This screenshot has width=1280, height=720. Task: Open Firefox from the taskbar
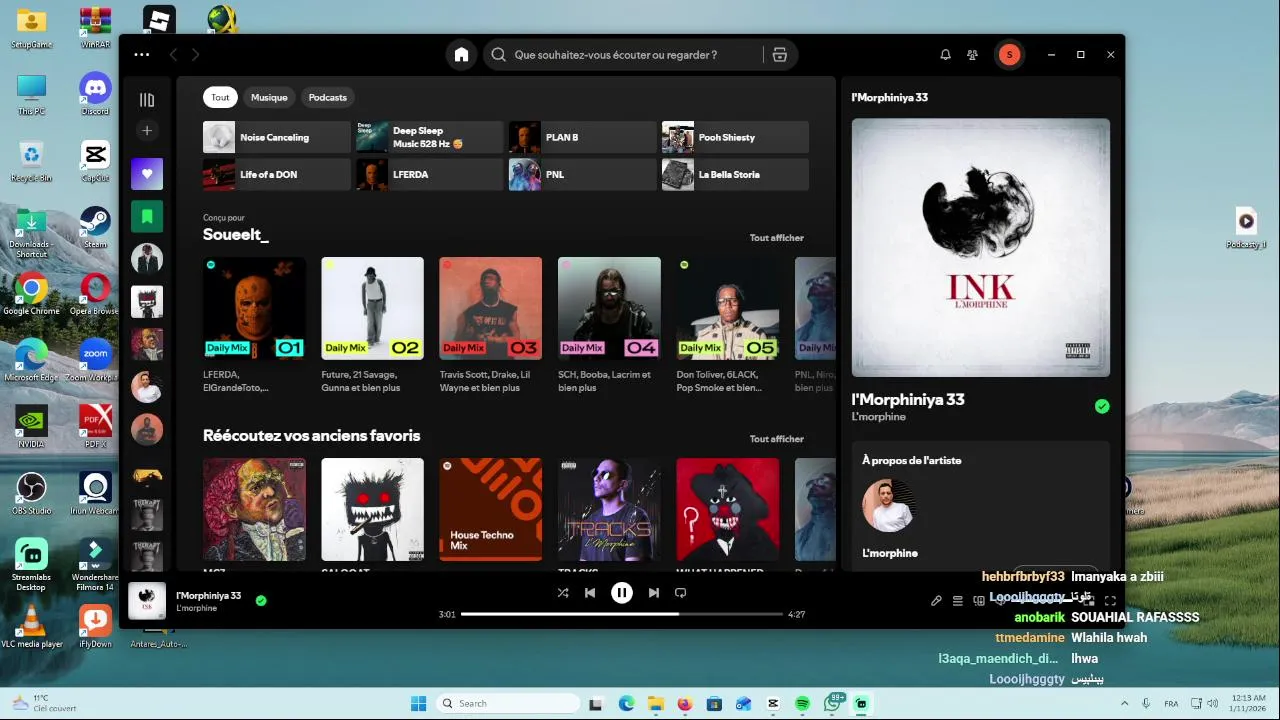tap(684, 704)
